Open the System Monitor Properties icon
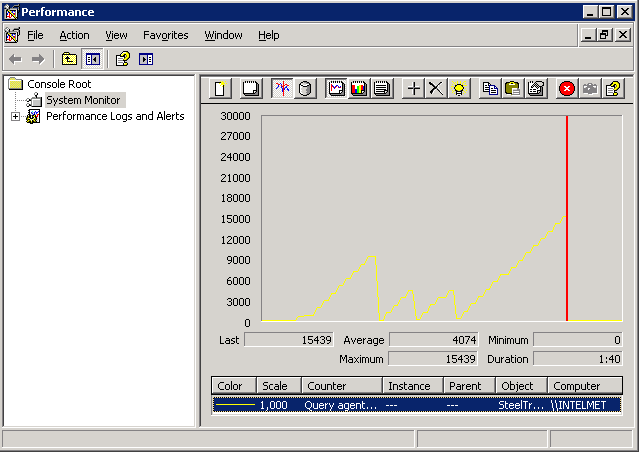 click(536, 88)
